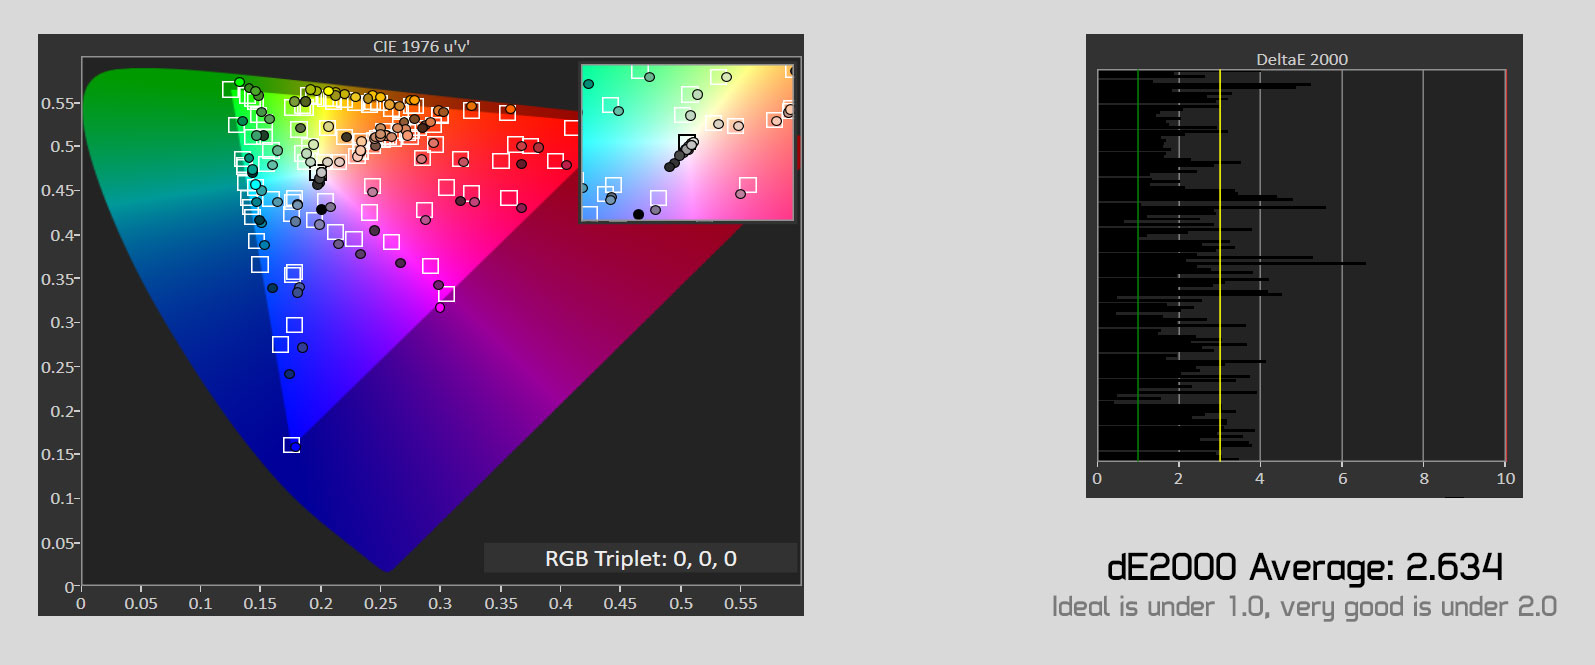Image resolution: width=1595 pixels, height=665 pixels.
Task: Select the white target square beside the magenta dot
Action: click(x=447, y=293)
